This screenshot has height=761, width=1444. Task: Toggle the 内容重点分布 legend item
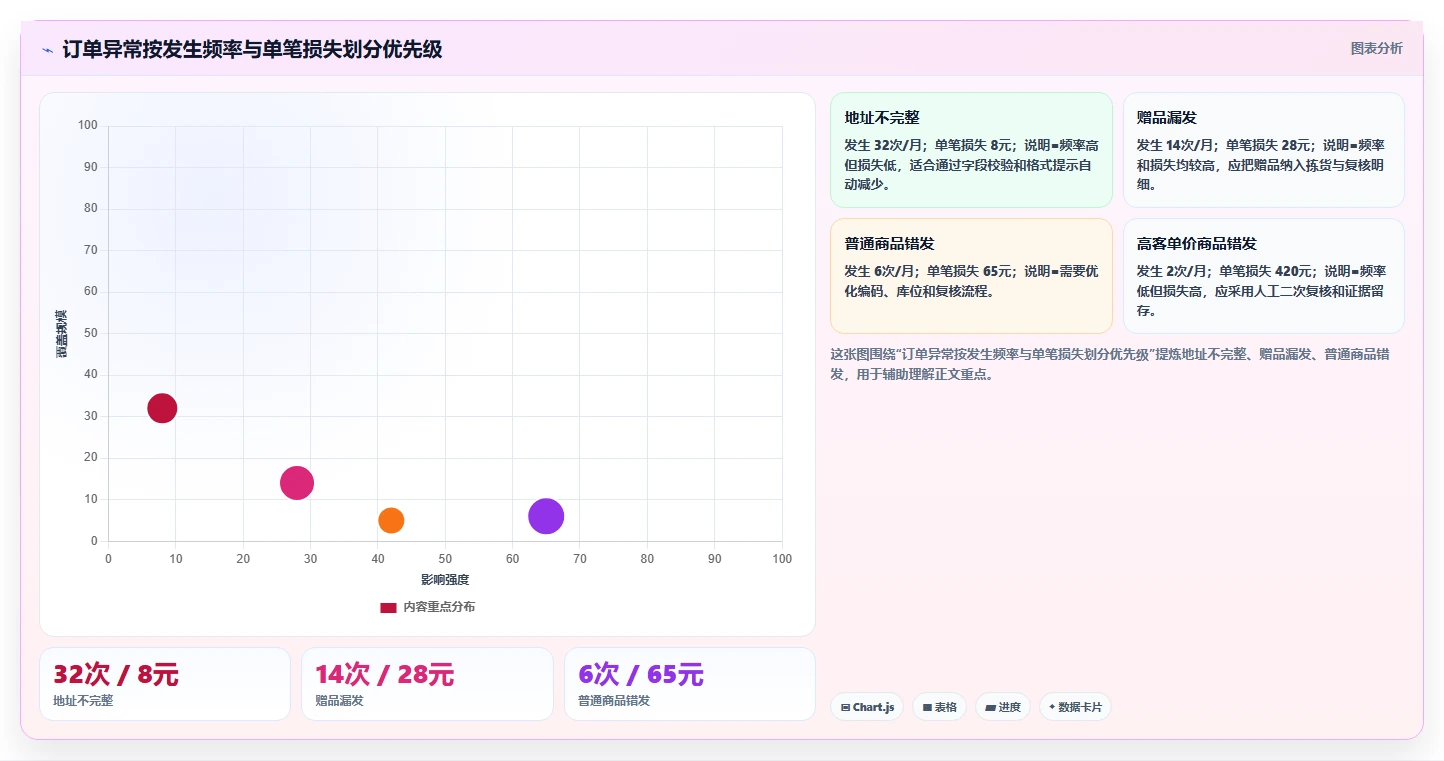coord(427,607)
